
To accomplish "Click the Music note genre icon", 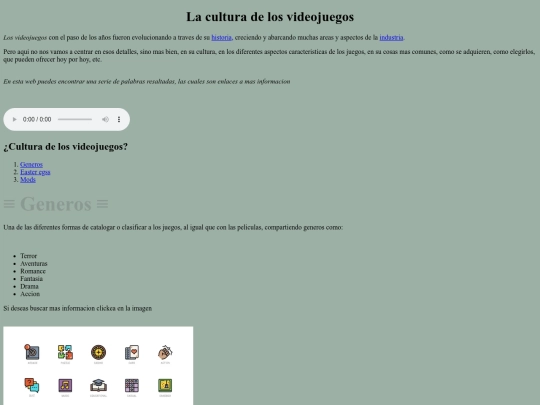I will (65, 385).
